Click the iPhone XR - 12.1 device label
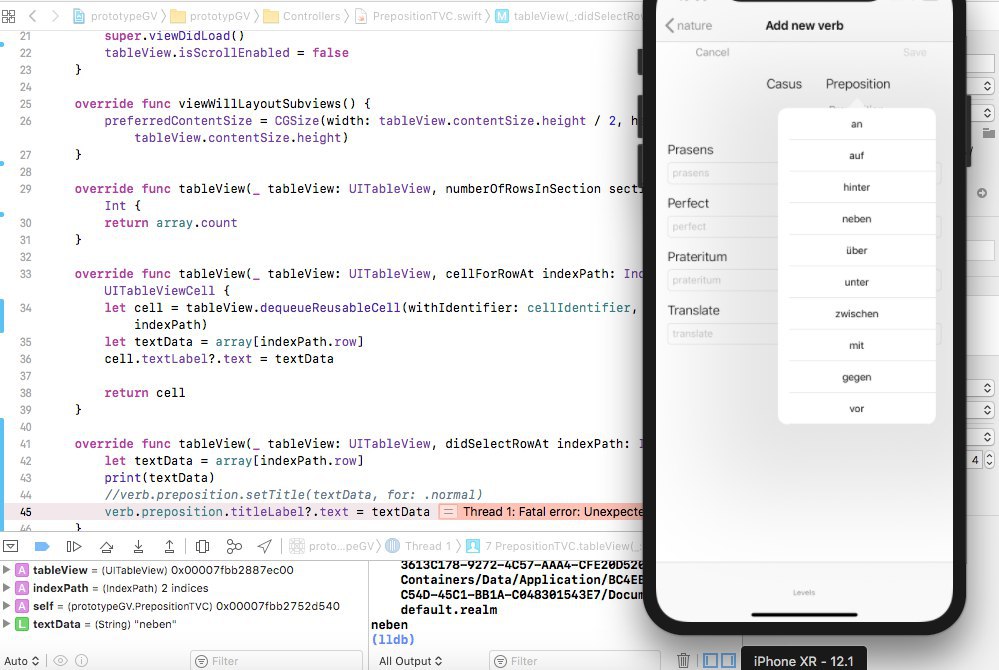 [803, 661]
